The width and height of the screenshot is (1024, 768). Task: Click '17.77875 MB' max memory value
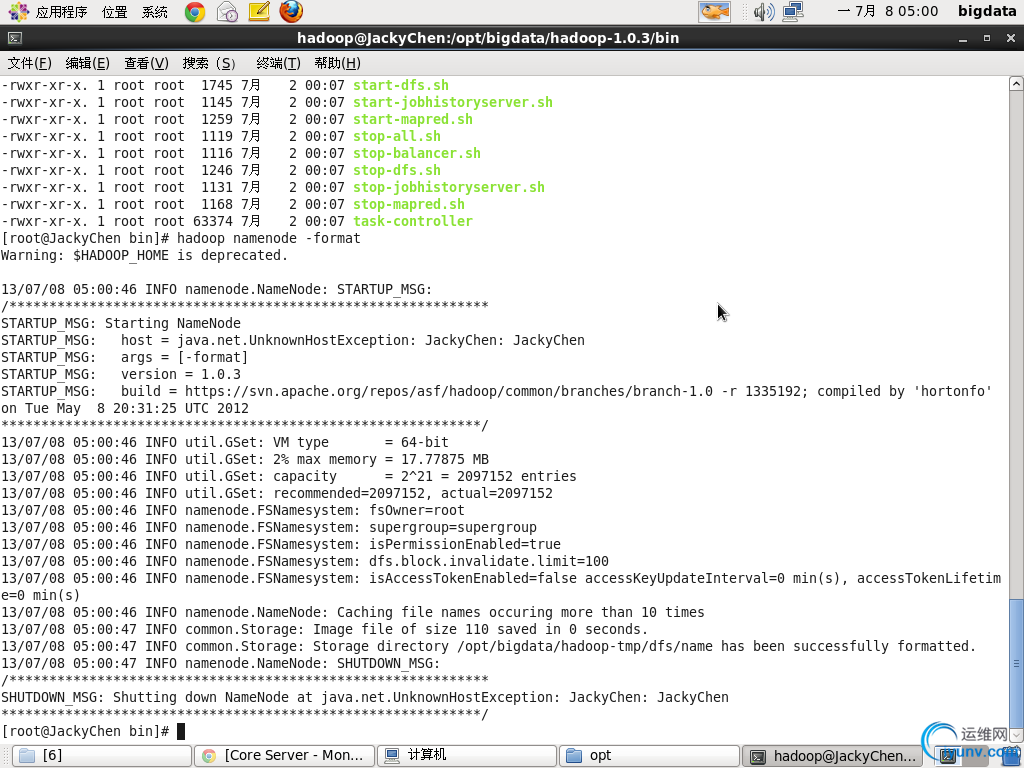(445, 459)
